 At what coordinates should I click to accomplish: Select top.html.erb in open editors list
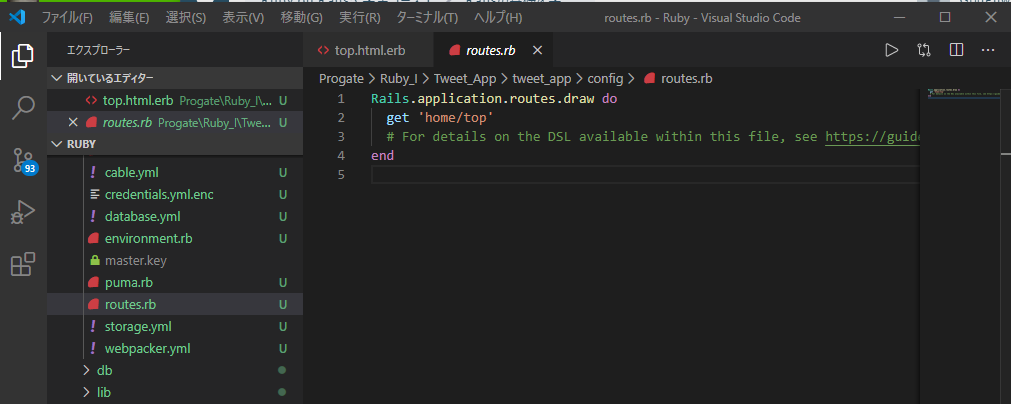pyautogui.click(x=175, y=101)
